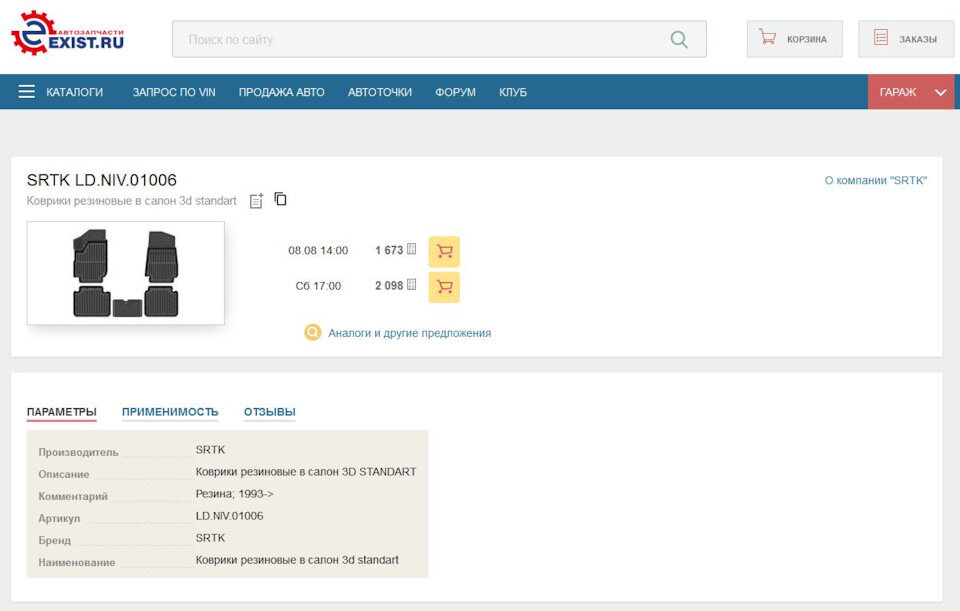Click the article value LD.NIV.01006

pos(229,516)
